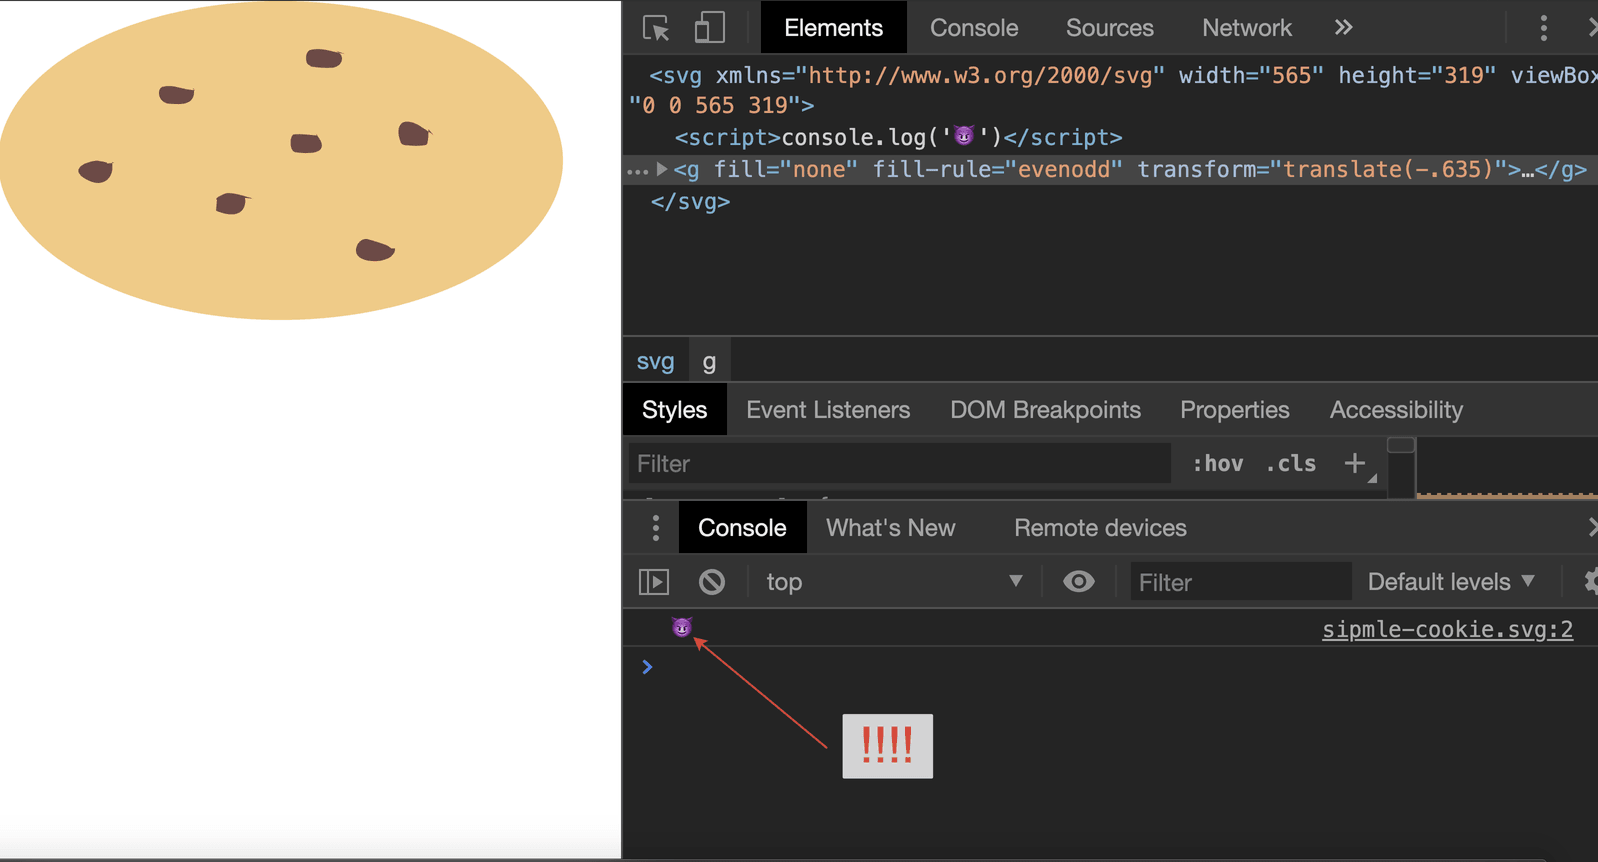The image size is (1598, 862).
Task: Select the closing svg tag line
Action: (x=690, y=201)
